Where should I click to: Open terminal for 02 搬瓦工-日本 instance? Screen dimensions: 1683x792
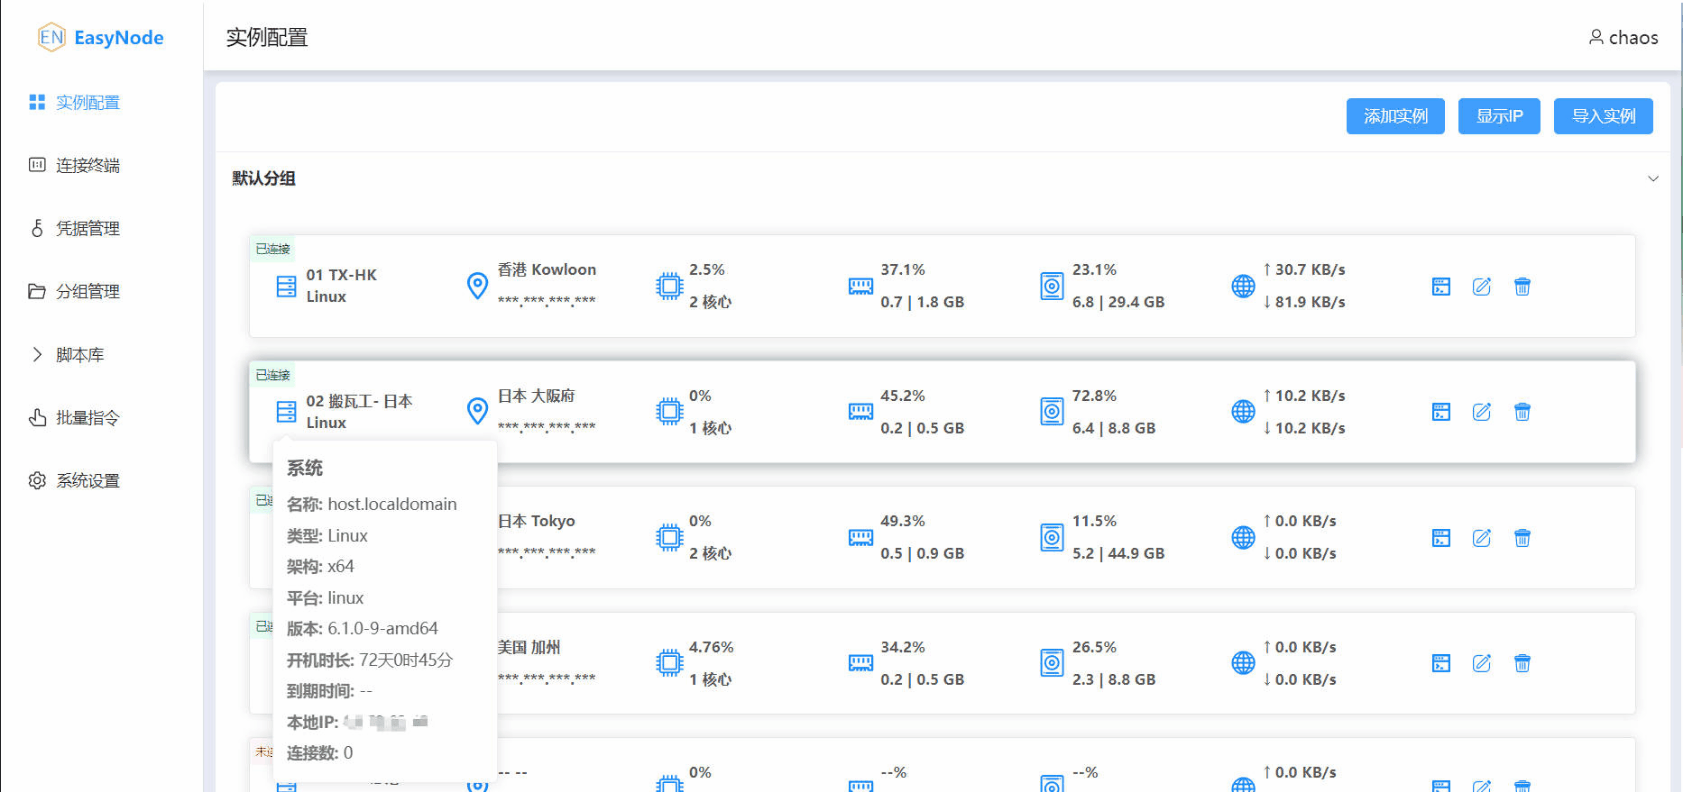coord(1441,412)
